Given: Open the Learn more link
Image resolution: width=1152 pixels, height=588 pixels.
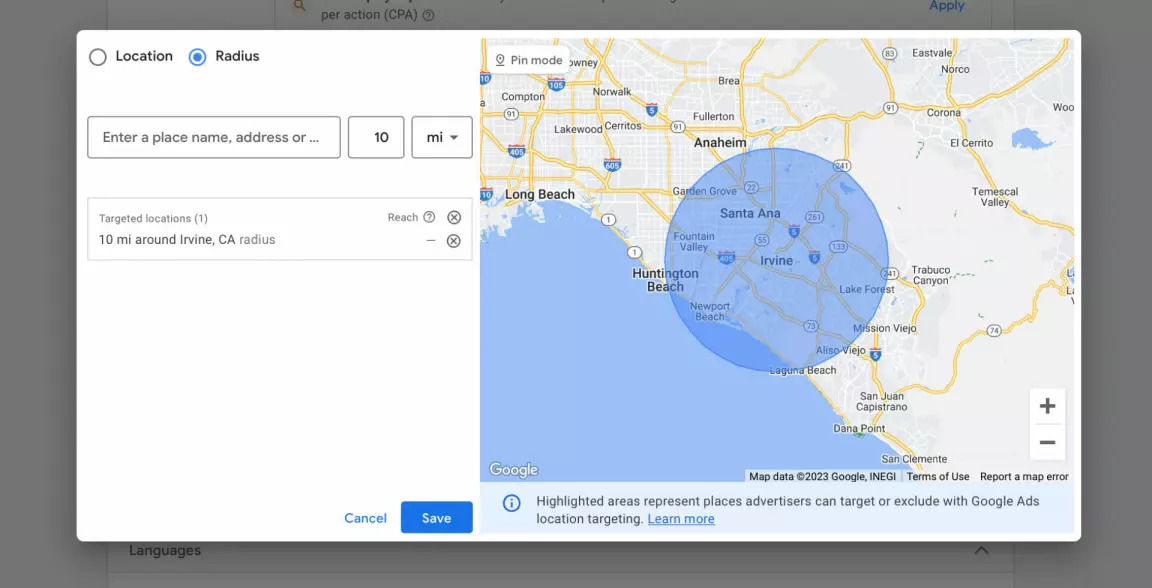Looking at the screenshot, I should point(681,518).
